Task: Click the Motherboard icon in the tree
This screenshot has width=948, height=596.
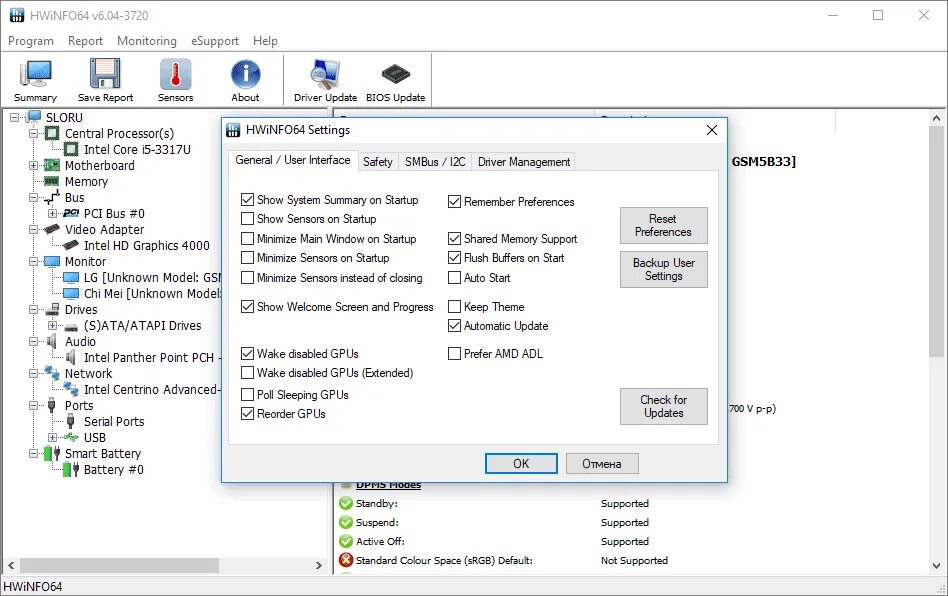Action: tap(53, 165)
